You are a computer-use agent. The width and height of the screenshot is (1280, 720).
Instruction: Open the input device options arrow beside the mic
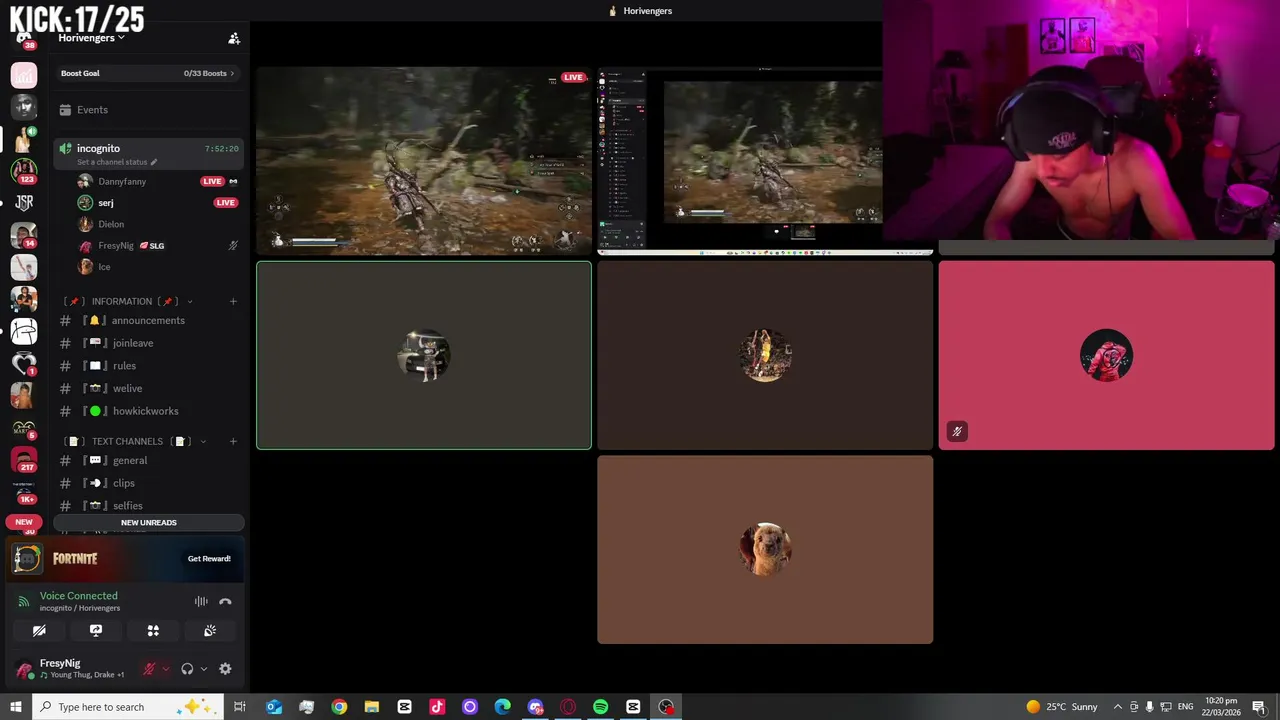pos(165,669)
